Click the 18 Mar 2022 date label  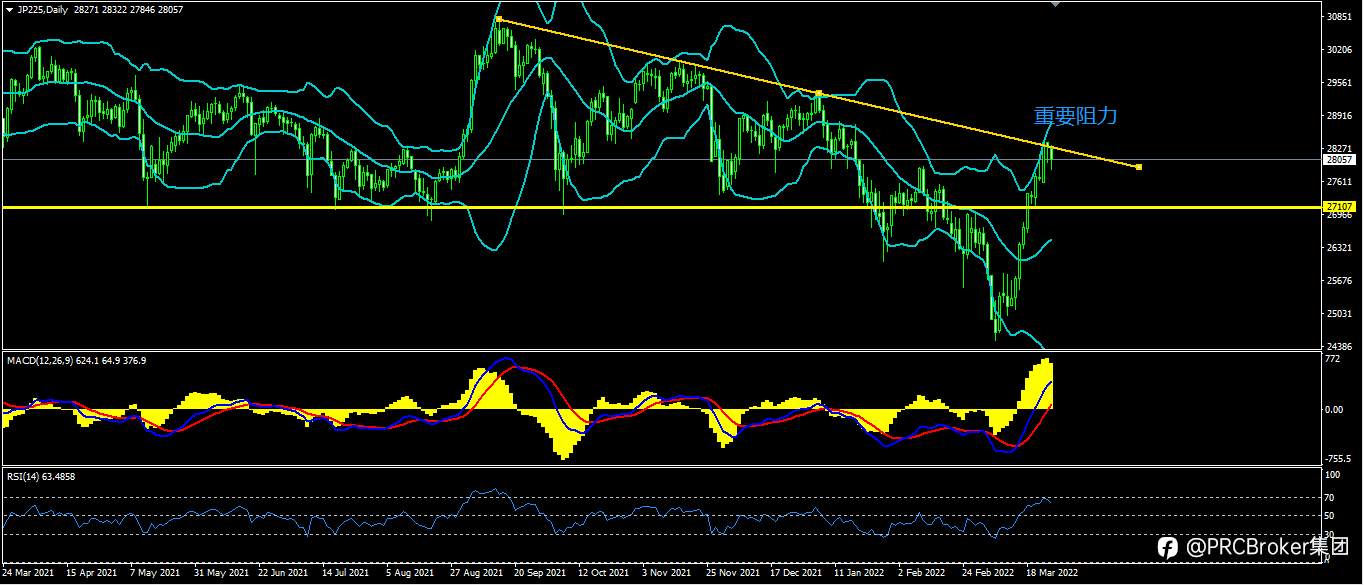coord(1053,574)
